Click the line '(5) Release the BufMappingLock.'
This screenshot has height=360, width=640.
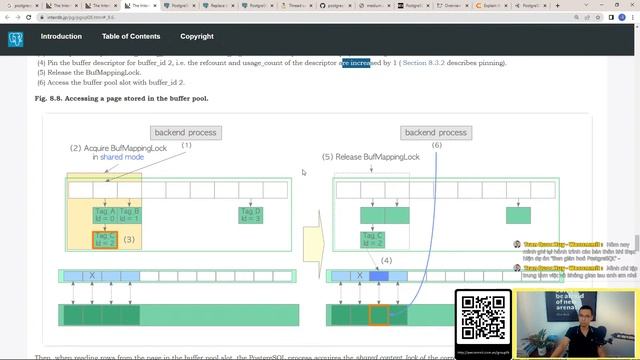pos(89,73)
